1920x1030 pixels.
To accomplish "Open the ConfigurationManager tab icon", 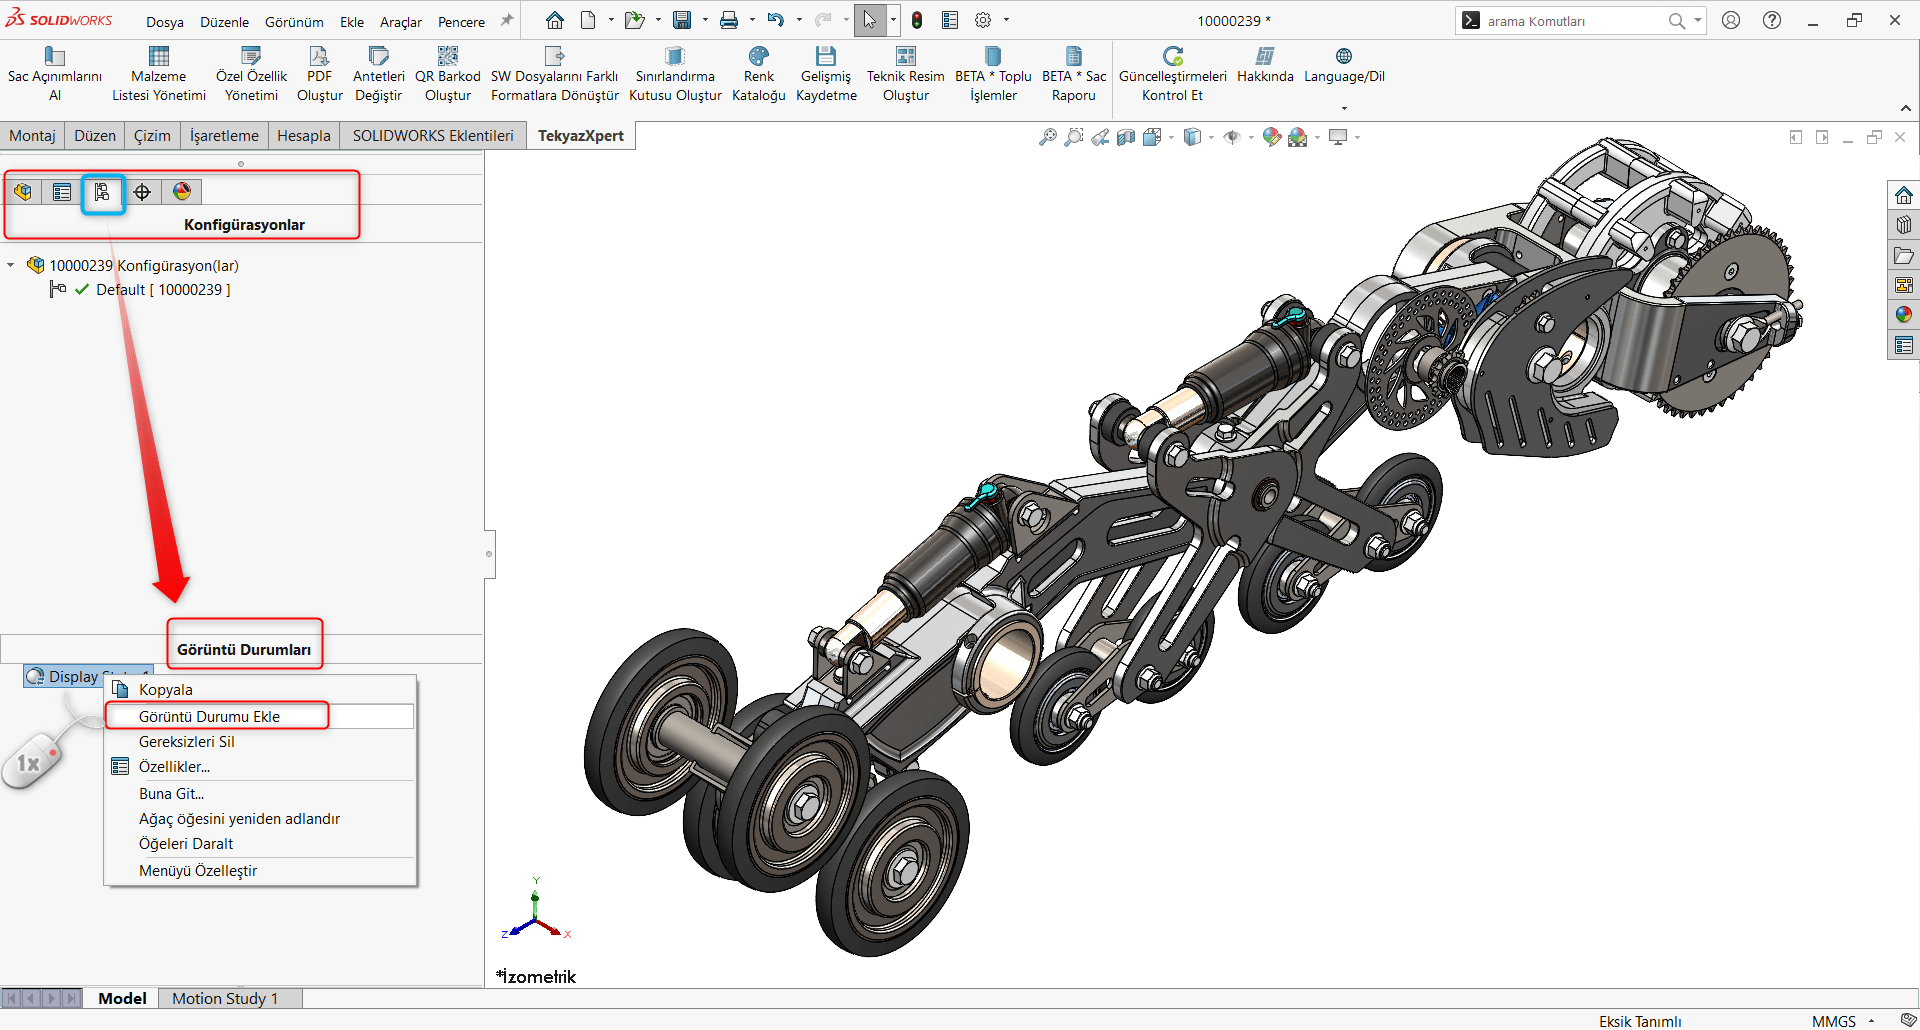I will (x=102, y=192).
